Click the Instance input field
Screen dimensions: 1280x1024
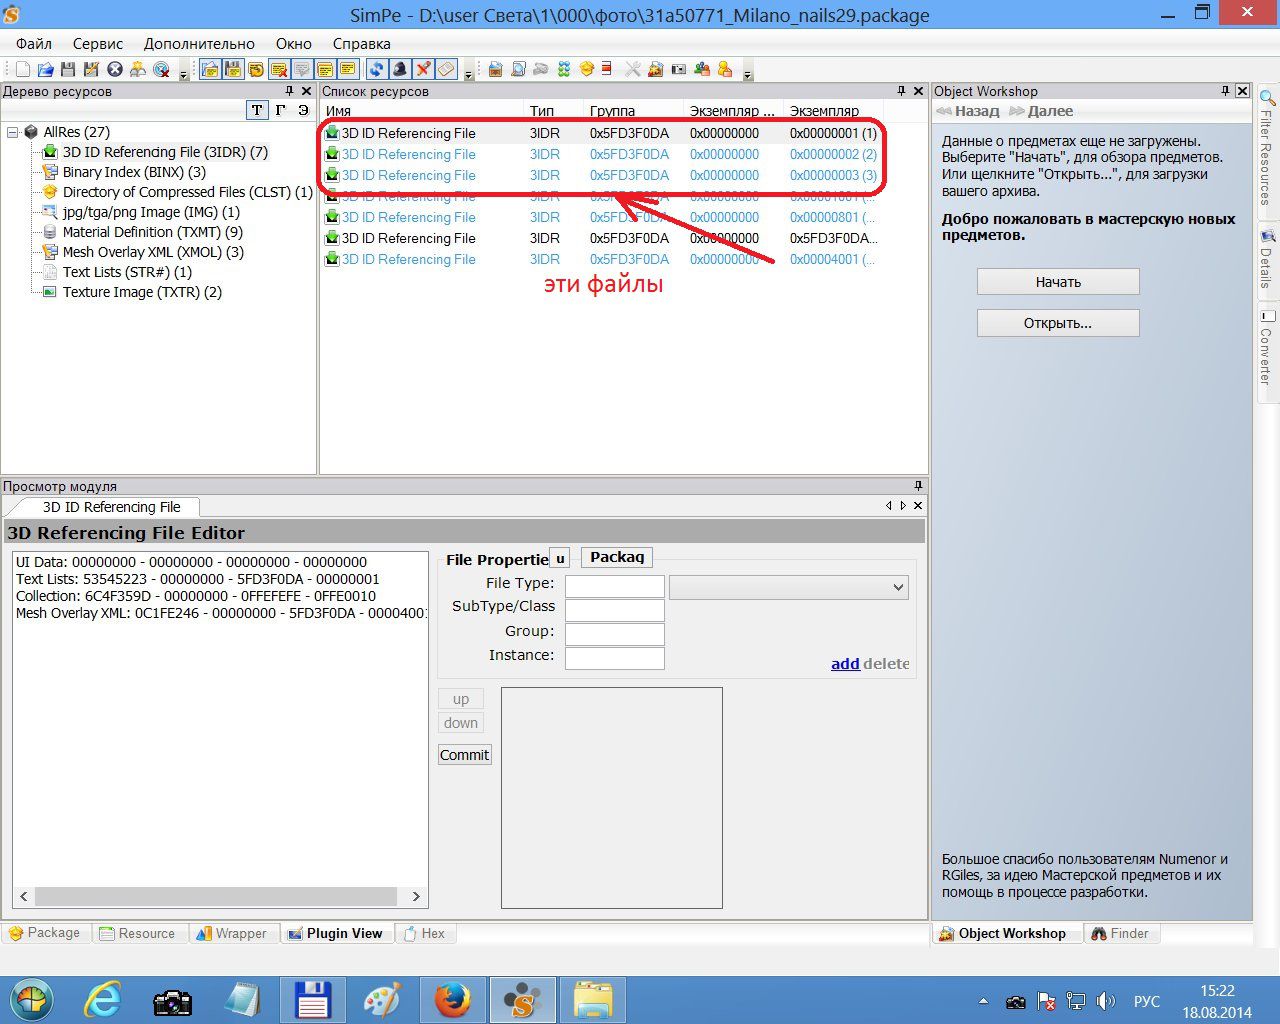tap(614, 657)
